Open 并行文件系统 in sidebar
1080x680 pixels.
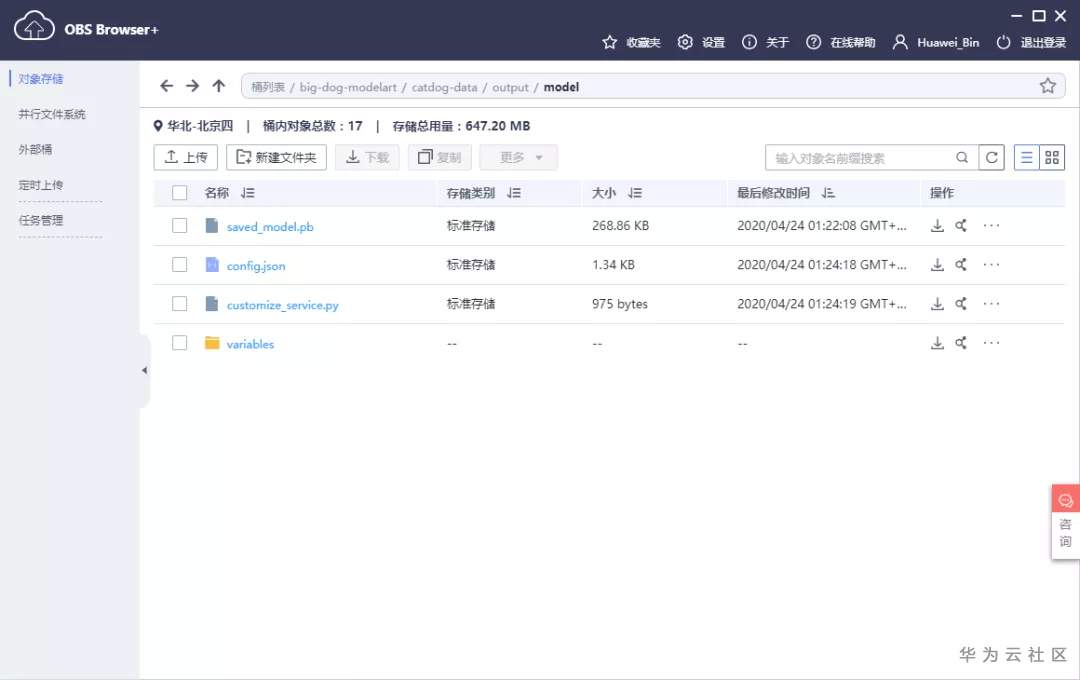pos(52,114)
